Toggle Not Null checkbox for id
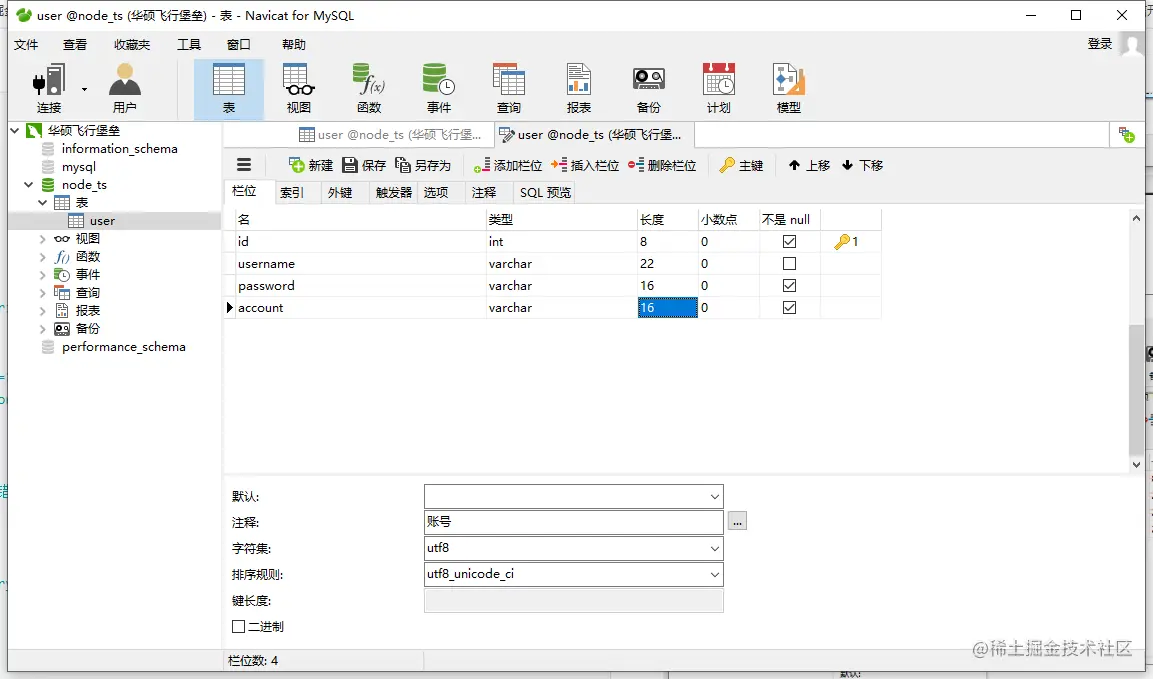The height and width of the screenshot is (679, 1153). (789, 241)
